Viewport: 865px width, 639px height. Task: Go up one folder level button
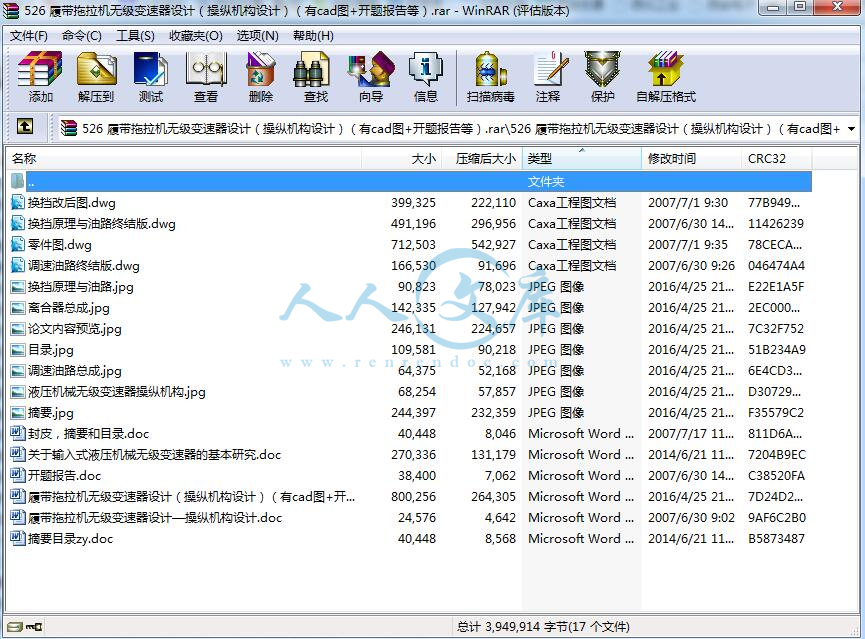pyautogui.click(x=25, y=127)
